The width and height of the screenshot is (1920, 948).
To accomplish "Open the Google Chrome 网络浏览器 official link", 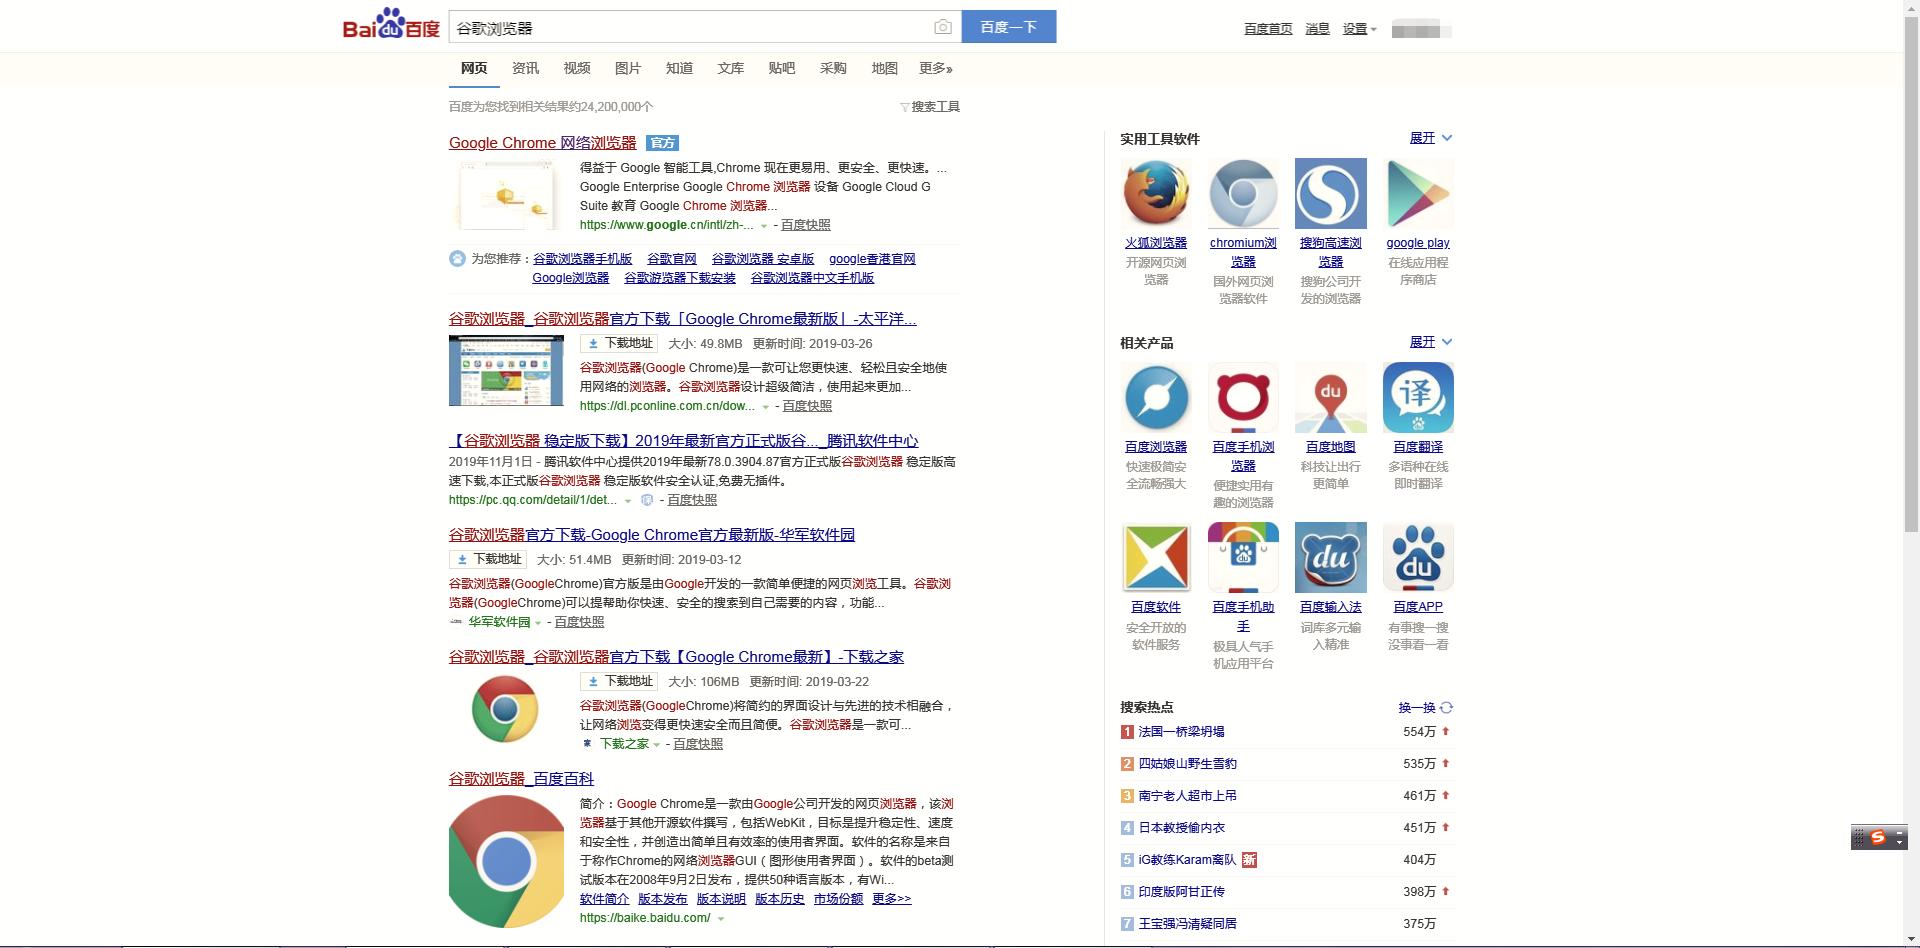I will [541, 142].
